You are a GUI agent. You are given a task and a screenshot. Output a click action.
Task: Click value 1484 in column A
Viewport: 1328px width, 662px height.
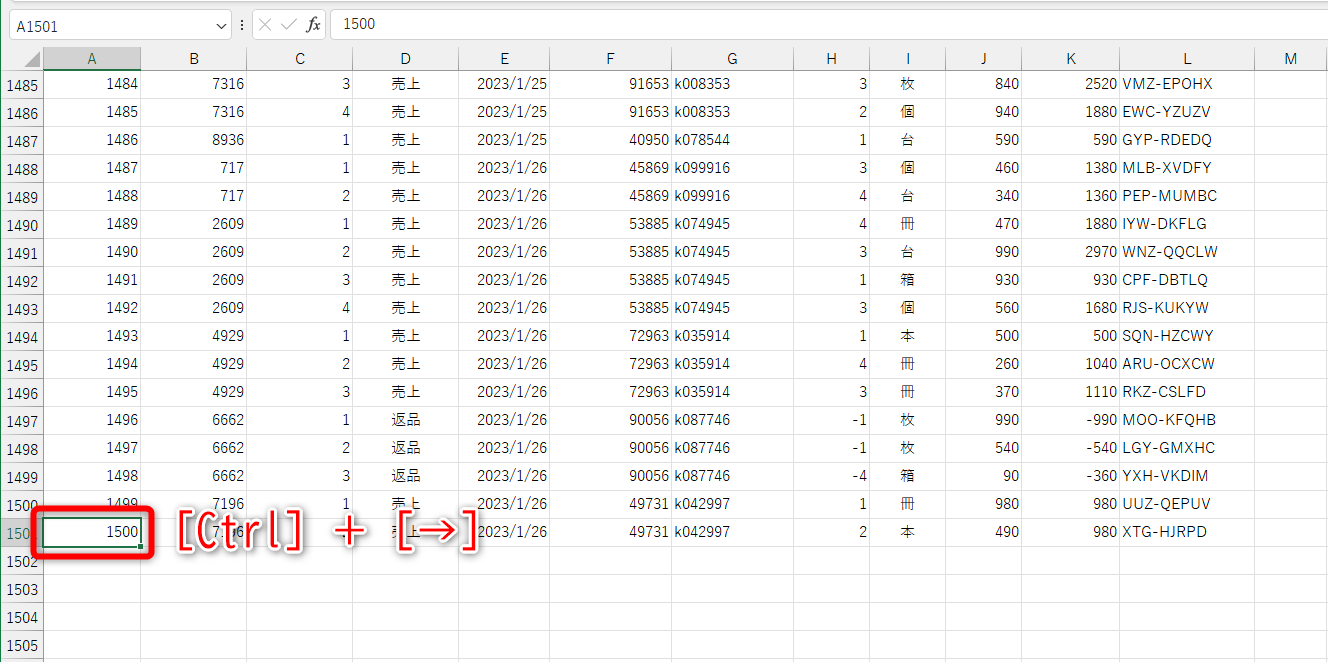pyautogui.click(x=92, y=84)
